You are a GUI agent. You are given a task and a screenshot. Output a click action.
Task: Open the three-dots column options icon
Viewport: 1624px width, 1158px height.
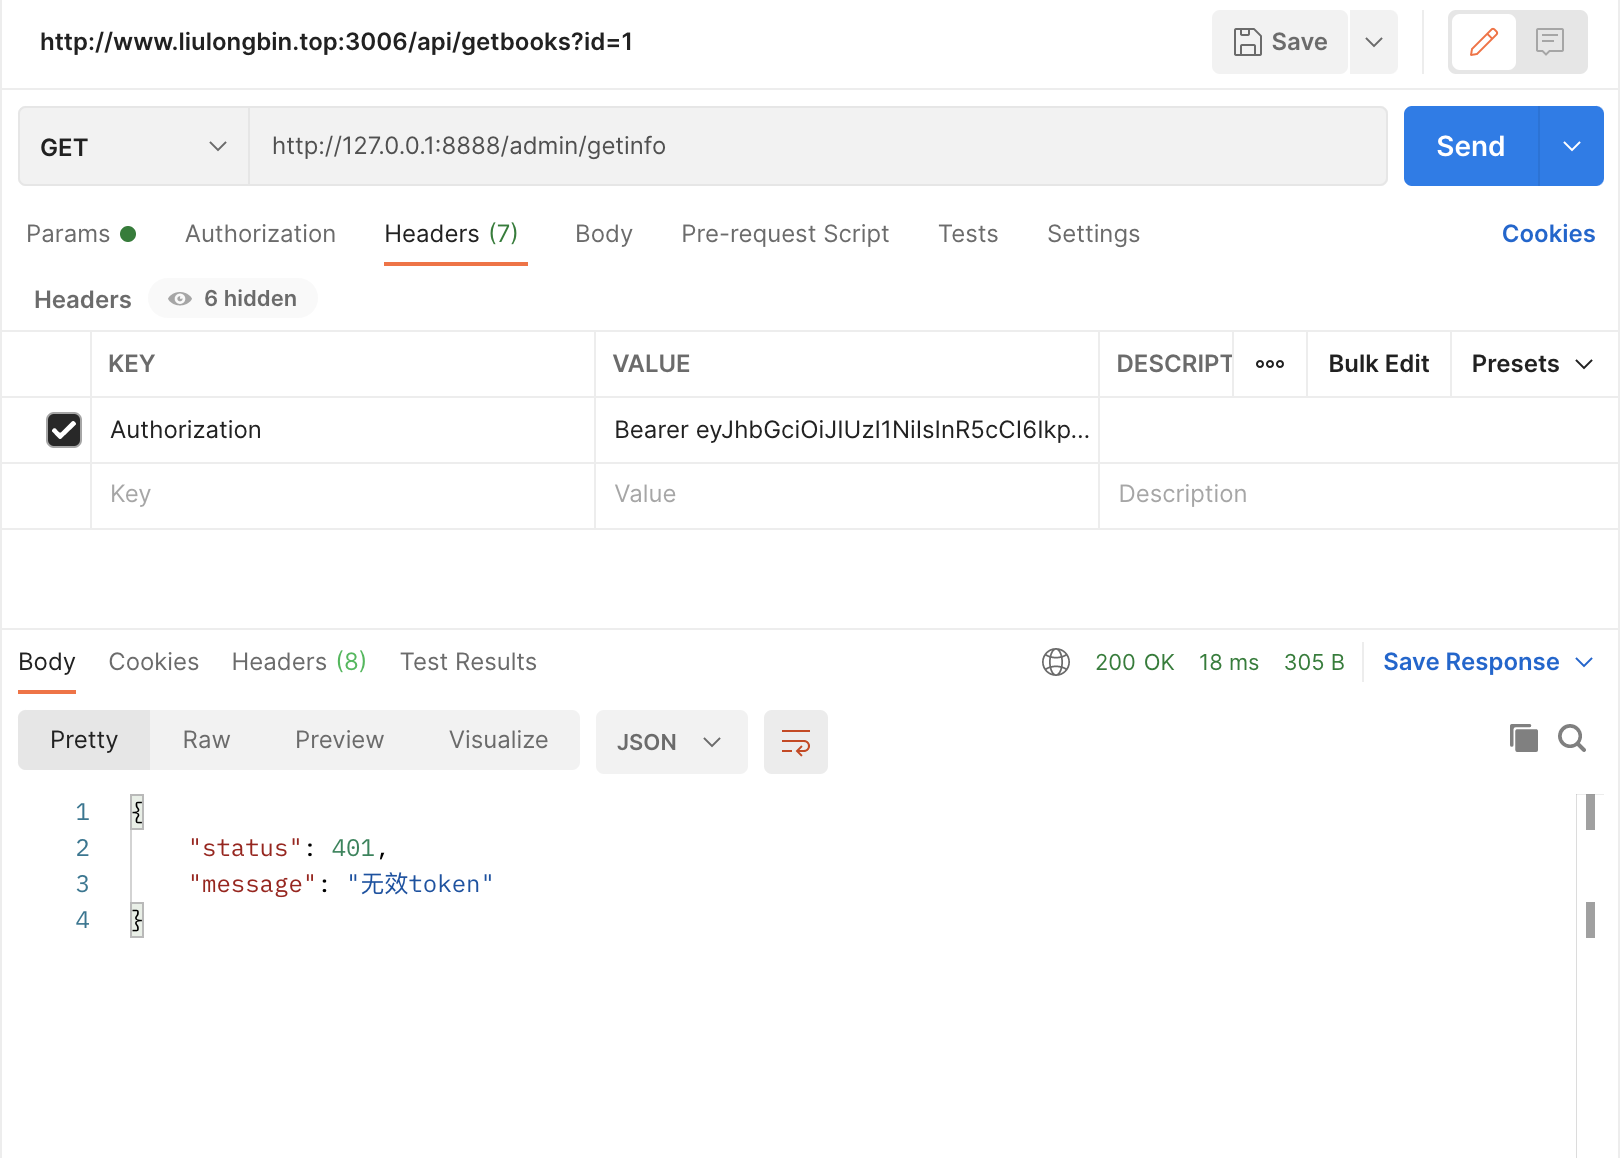pos(1269,364)
